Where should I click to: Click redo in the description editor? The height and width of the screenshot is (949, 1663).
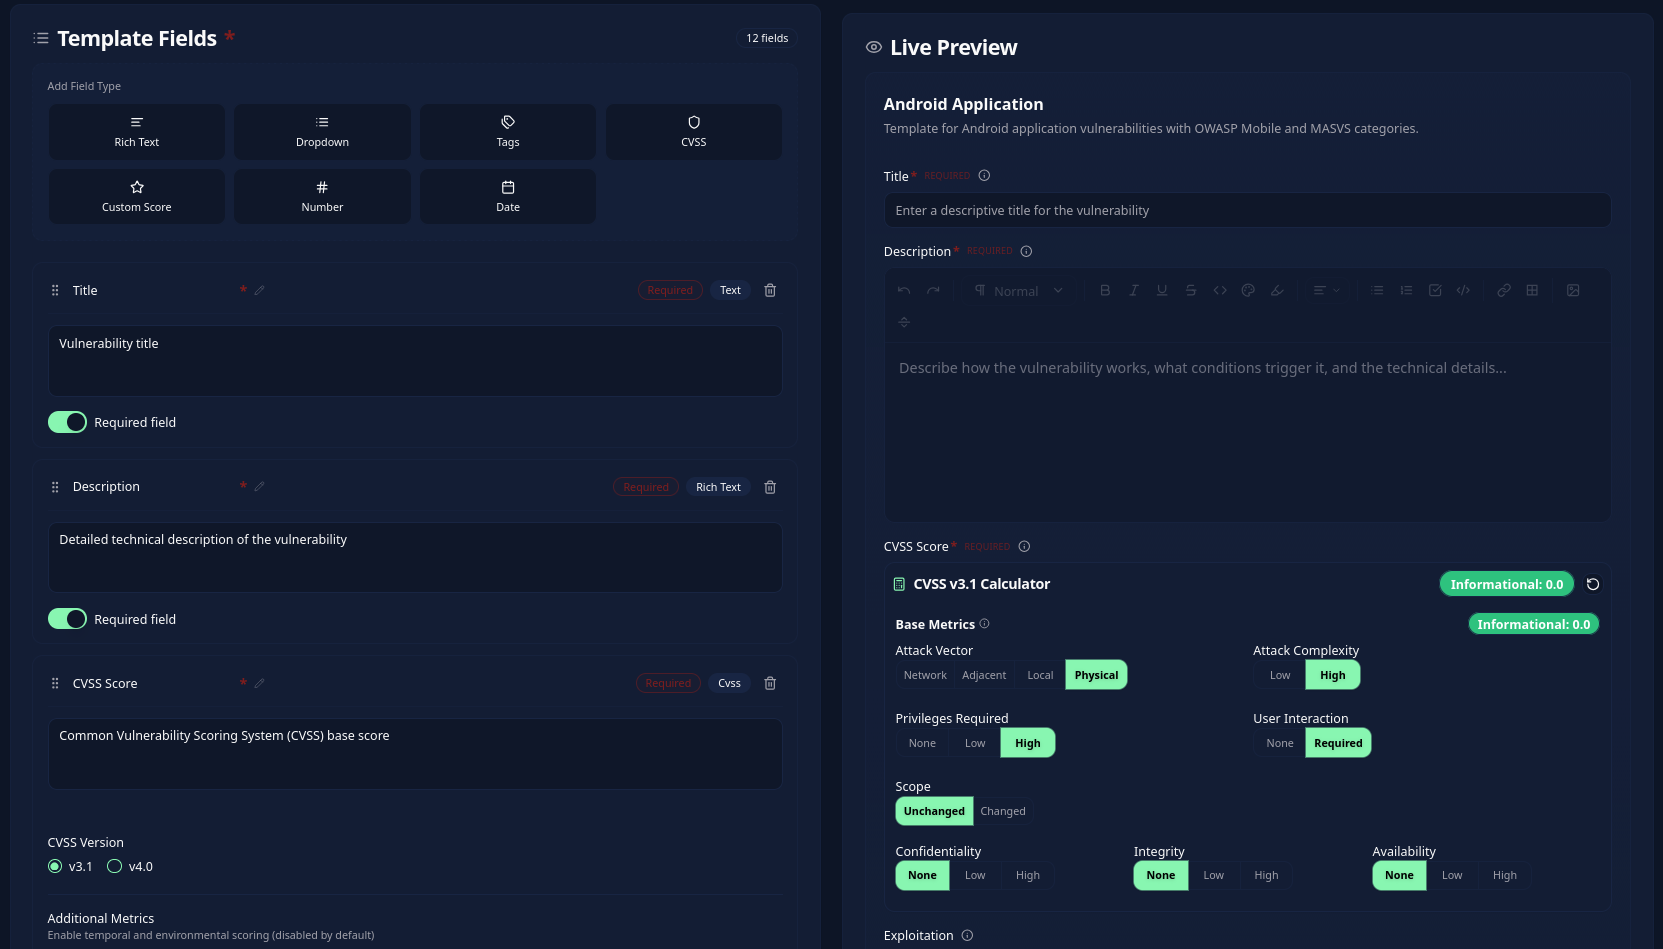(x=933, y=290)
